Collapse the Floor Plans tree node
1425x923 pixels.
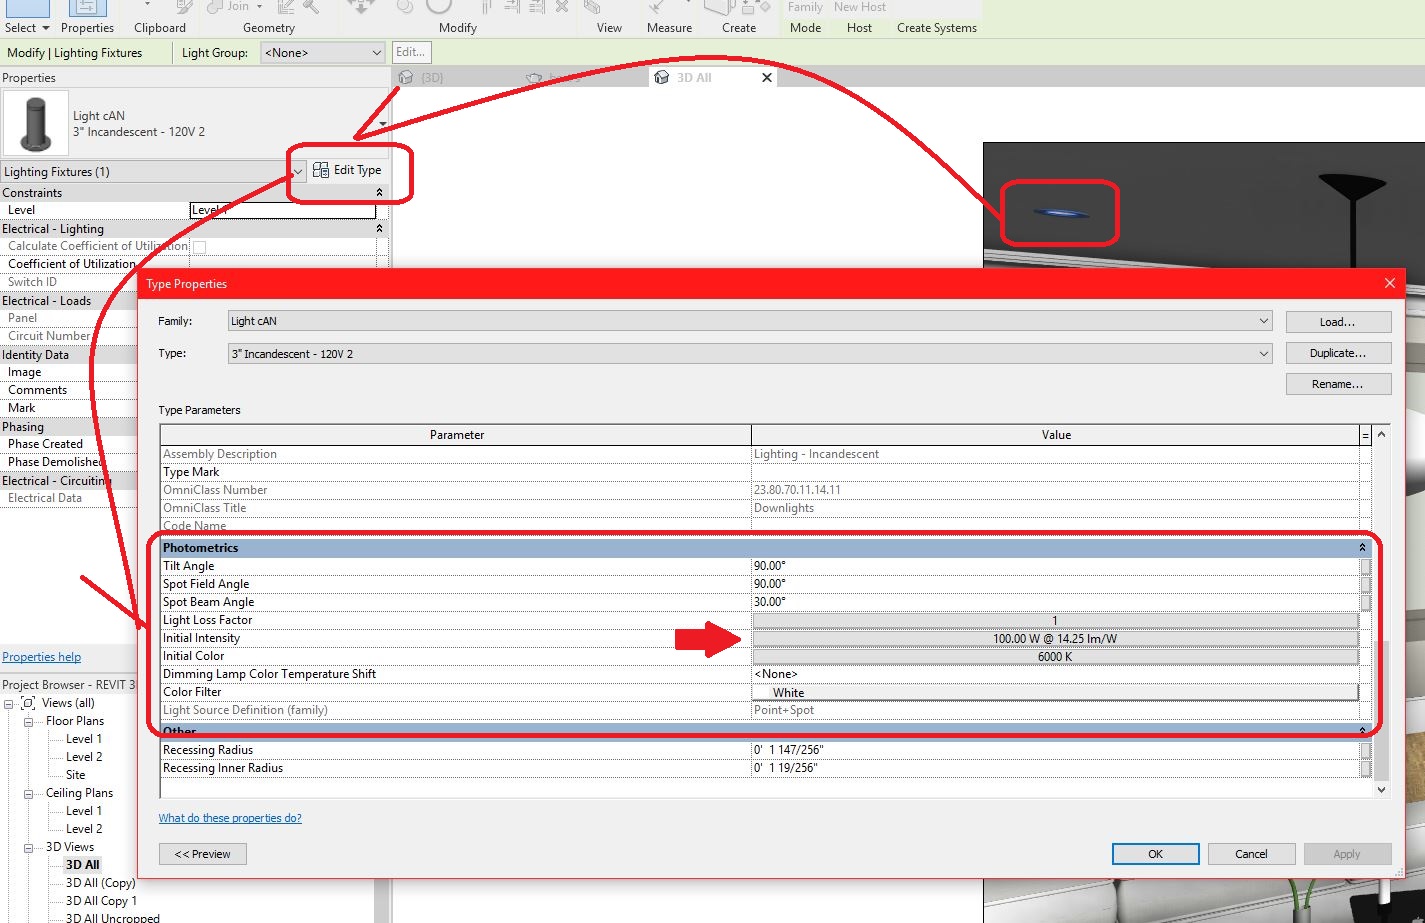28,721
